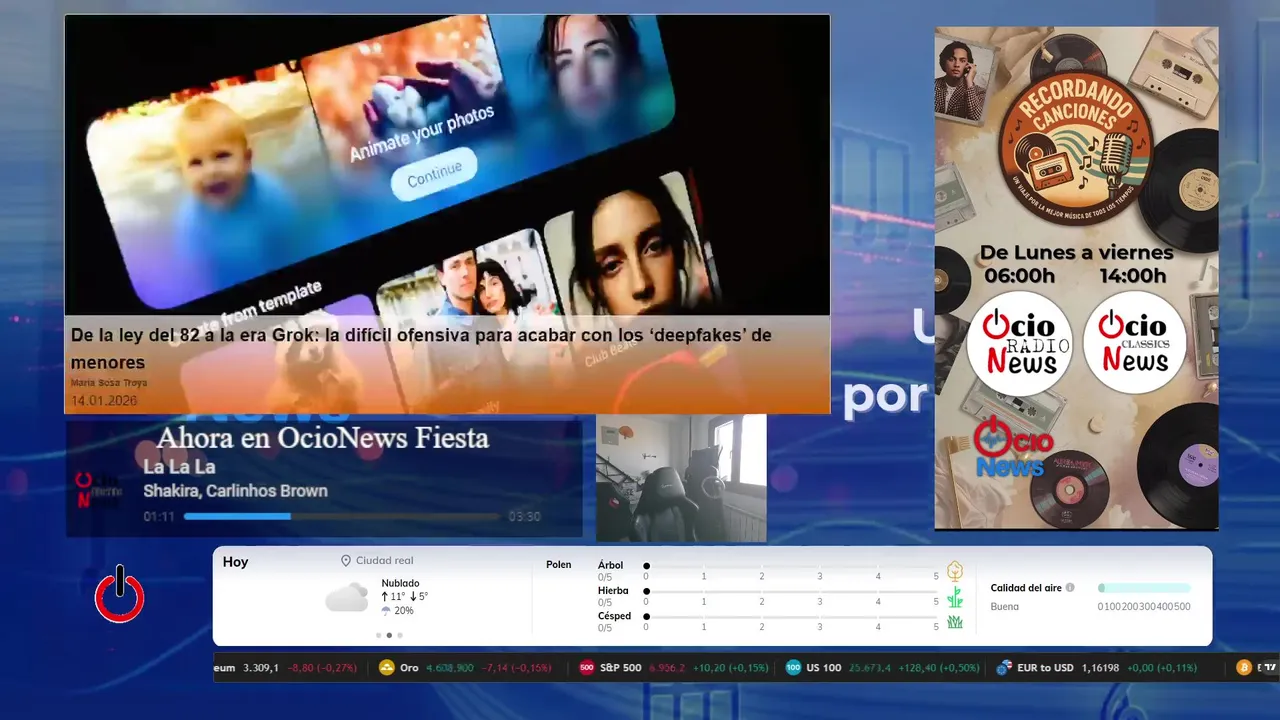This screenshot has height=720, width=1280.
Task: Click the 14:00h schedule time
Action: click(1132, 276)
